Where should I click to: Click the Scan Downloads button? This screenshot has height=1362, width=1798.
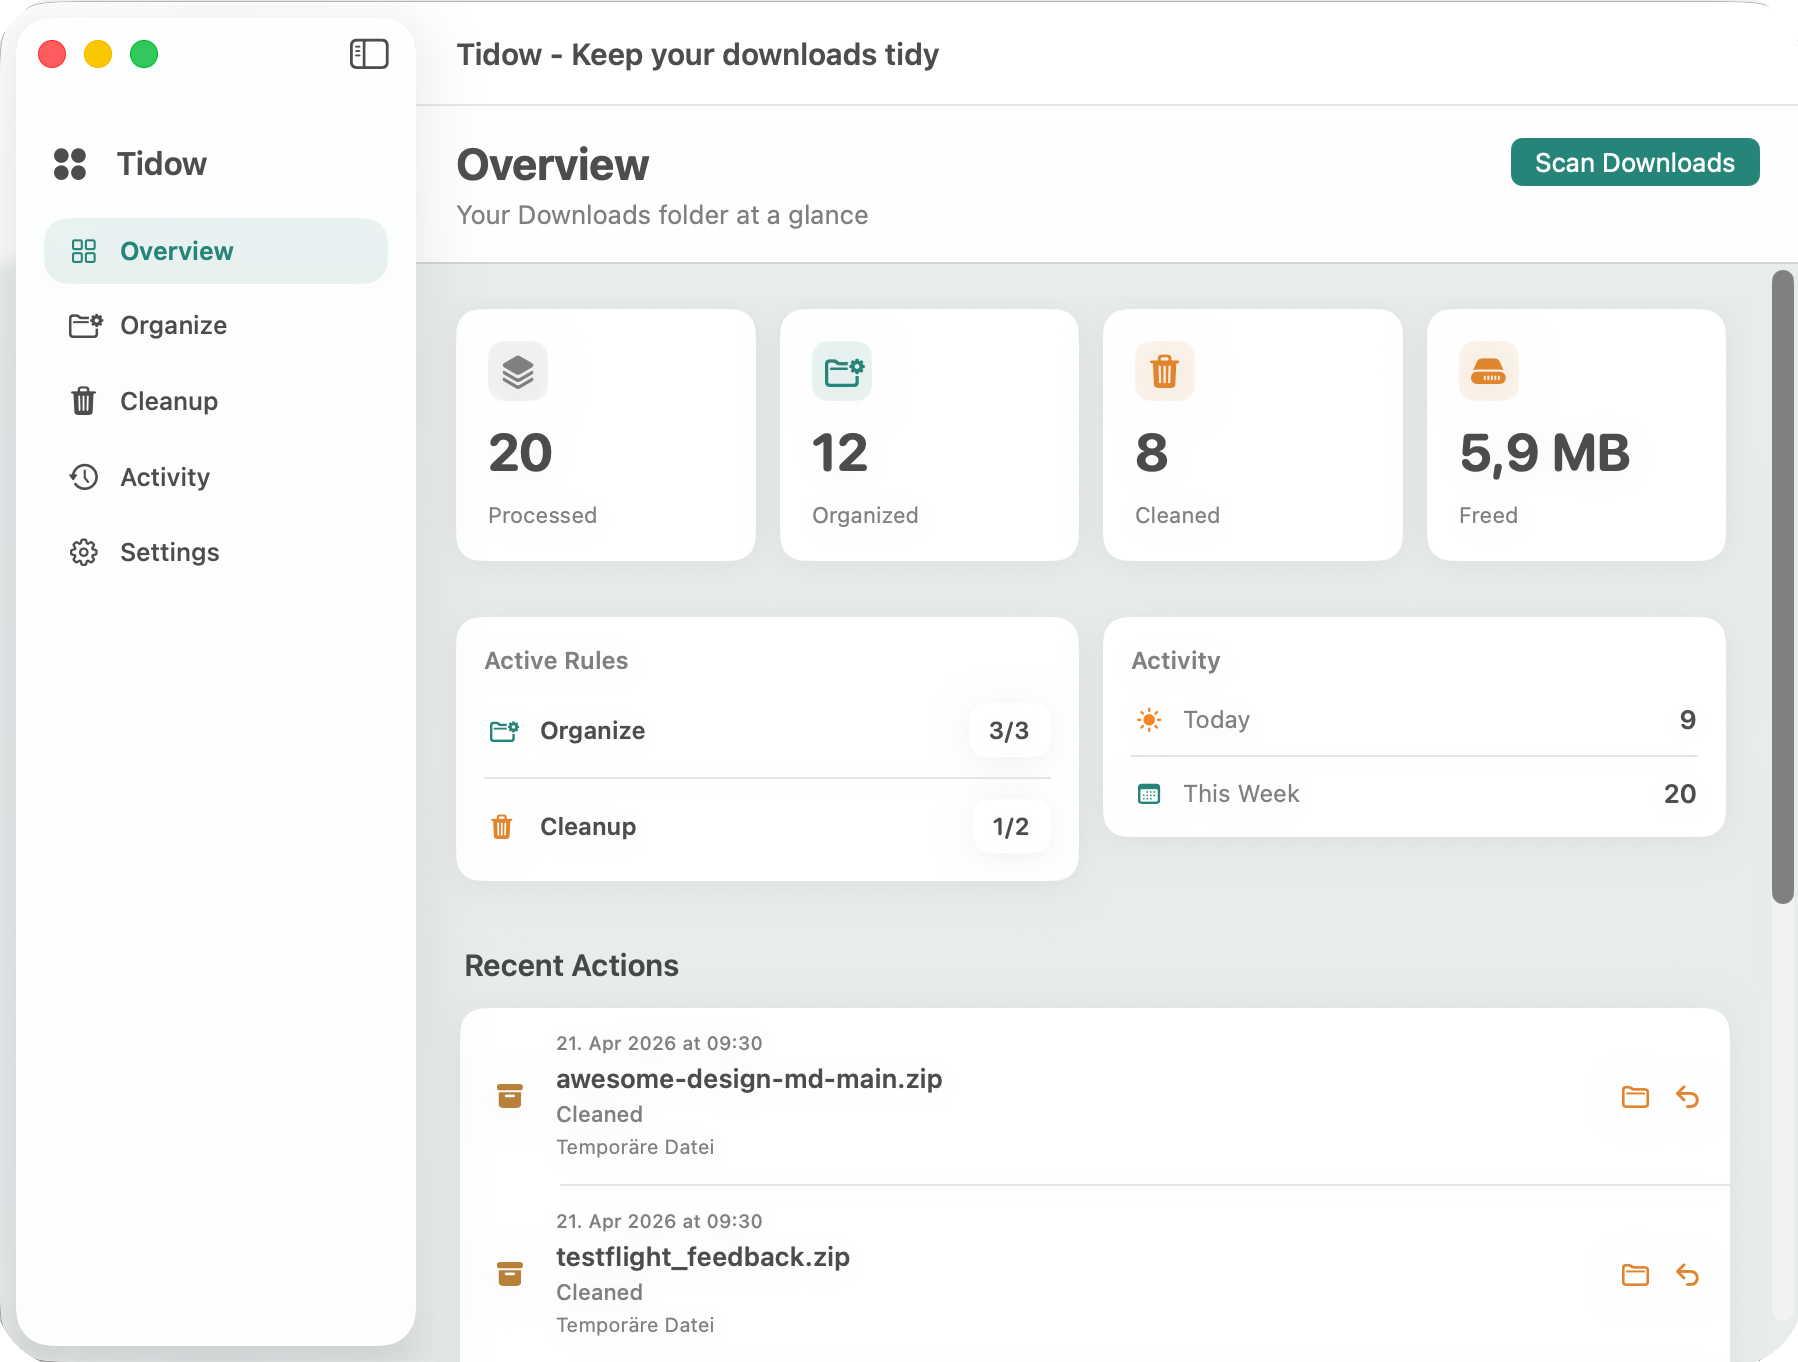[x=1635, y=162]
